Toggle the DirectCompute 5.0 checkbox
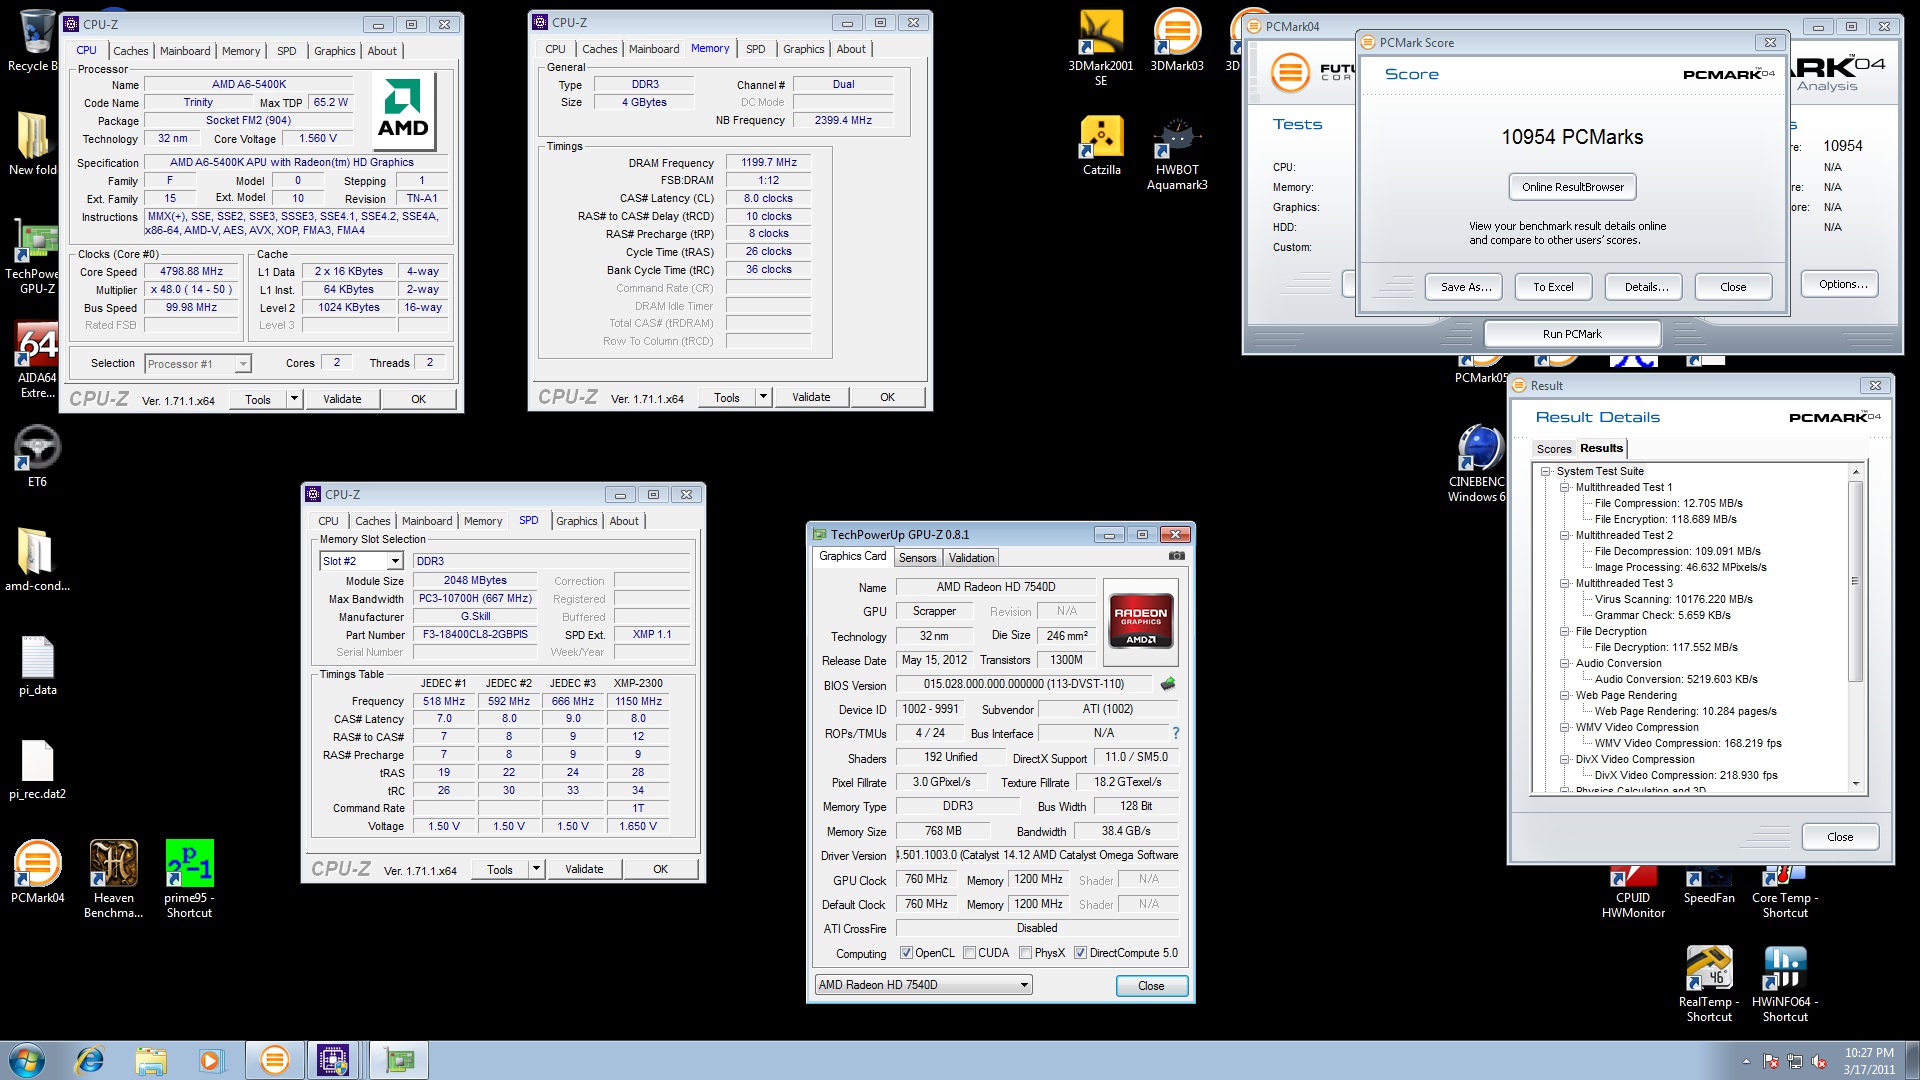The image size is (1920, 1080). click(x=1080, y=953)
